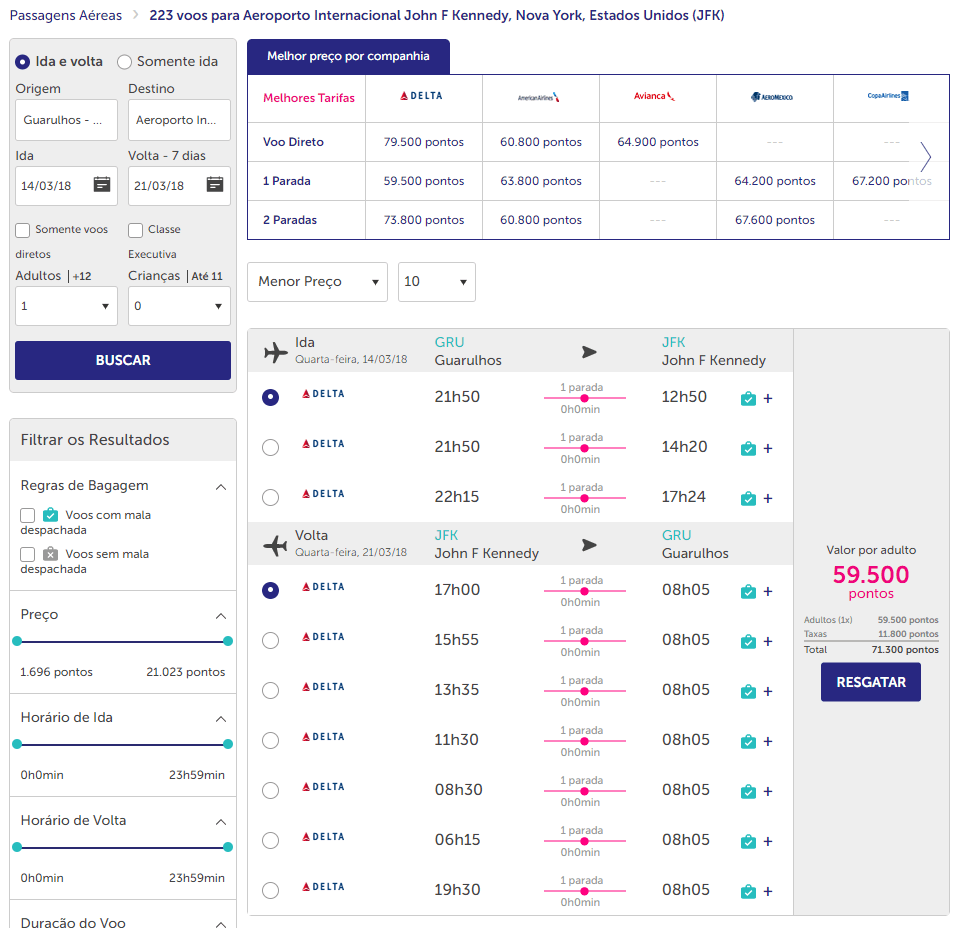
Task: Enable the Somente voos diretos checkbox
Action: [x=23, y=230]
